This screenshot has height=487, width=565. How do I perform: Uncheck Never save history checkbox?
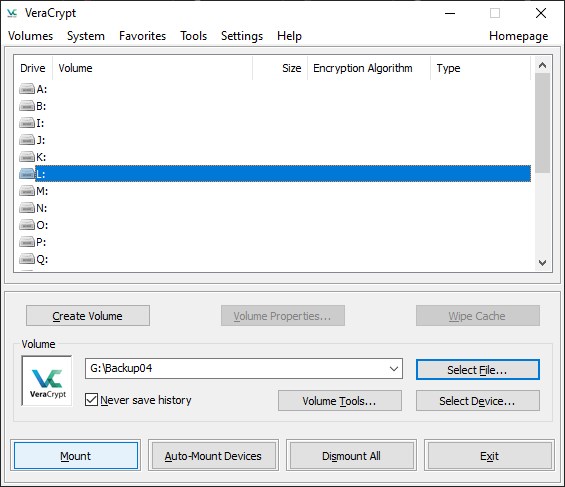click(91, 400)
